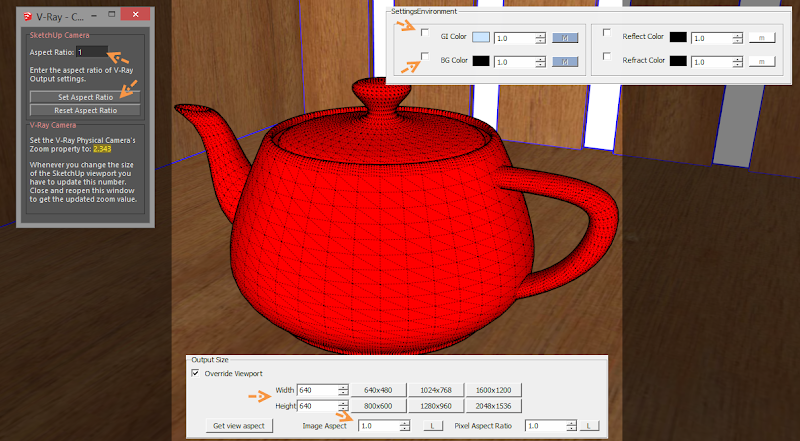Adjust the Reflect Color multiplier spinner
The height and width of the screenshot is (441, 800).
tap(738, 38)
